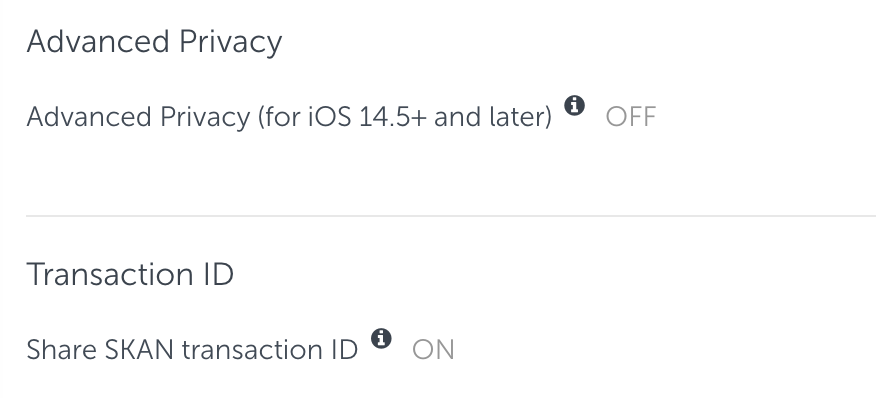Click the info icon beside Advanced Privacy setting
The height and width of the screenshot is (398, 876).
574,105
